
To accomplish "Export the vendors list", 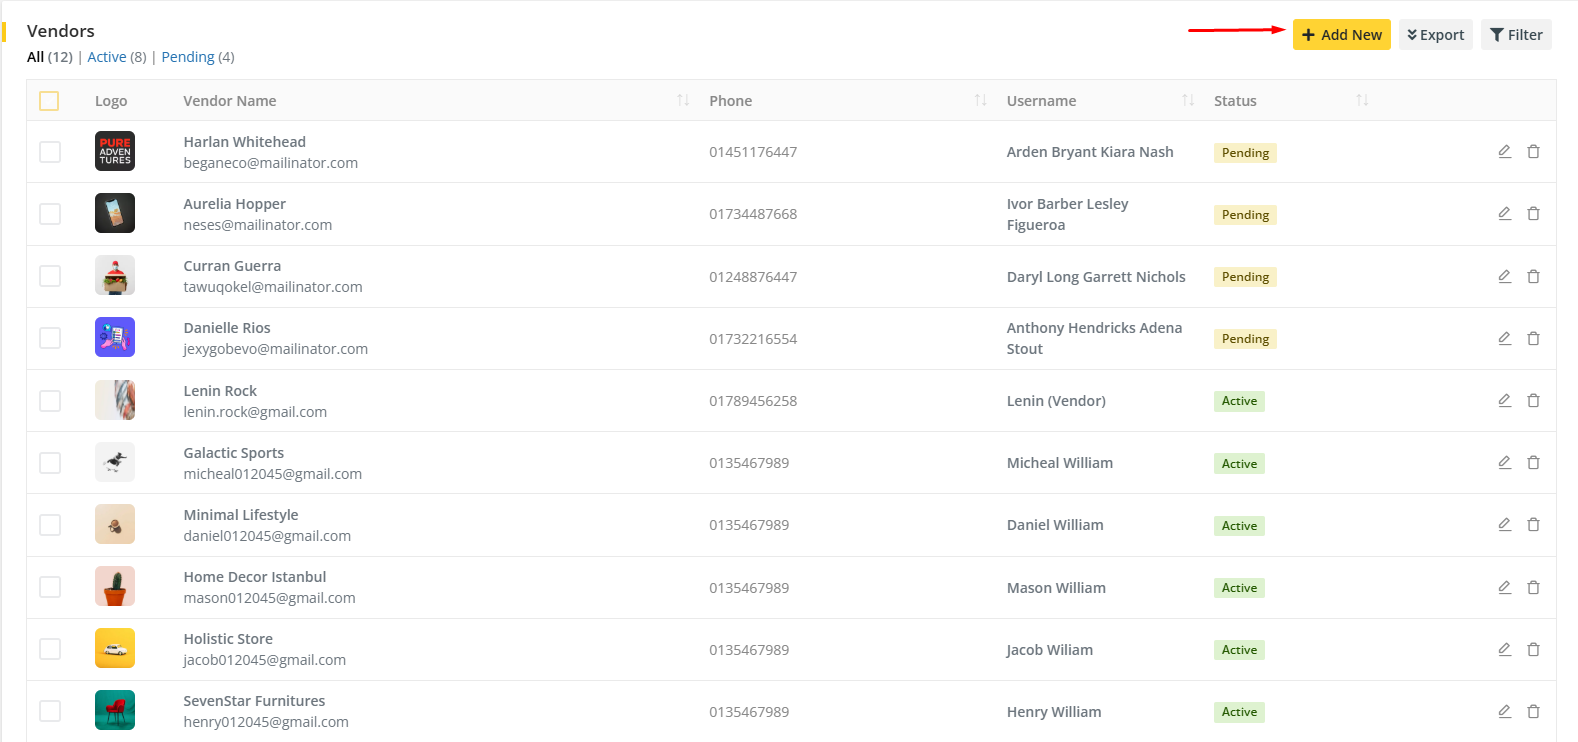I will click(1435, 35).
